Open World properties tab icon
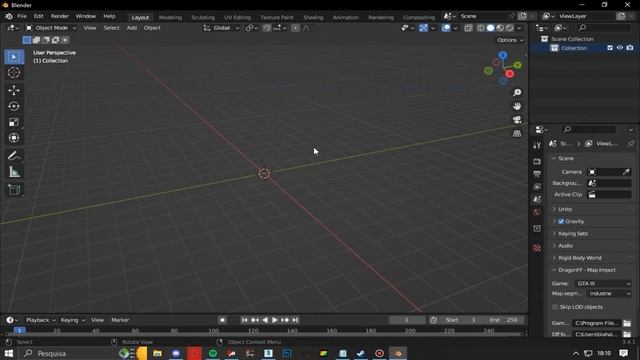This screenshot has height=360, width=640. (x=537, y=212)
